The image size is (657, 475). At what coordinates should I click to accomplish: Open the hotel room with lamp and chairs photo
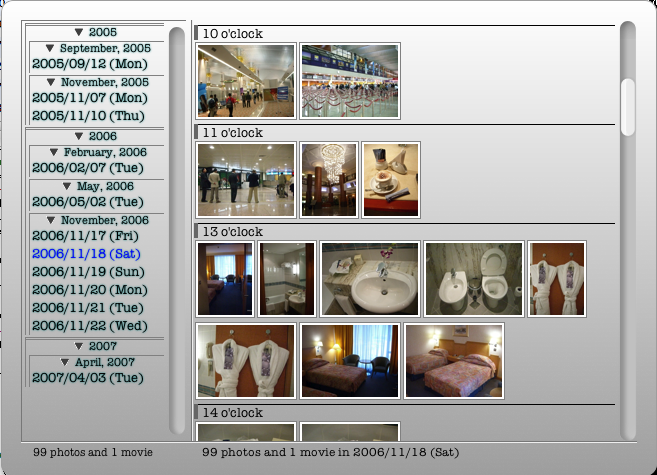[350, 361]
